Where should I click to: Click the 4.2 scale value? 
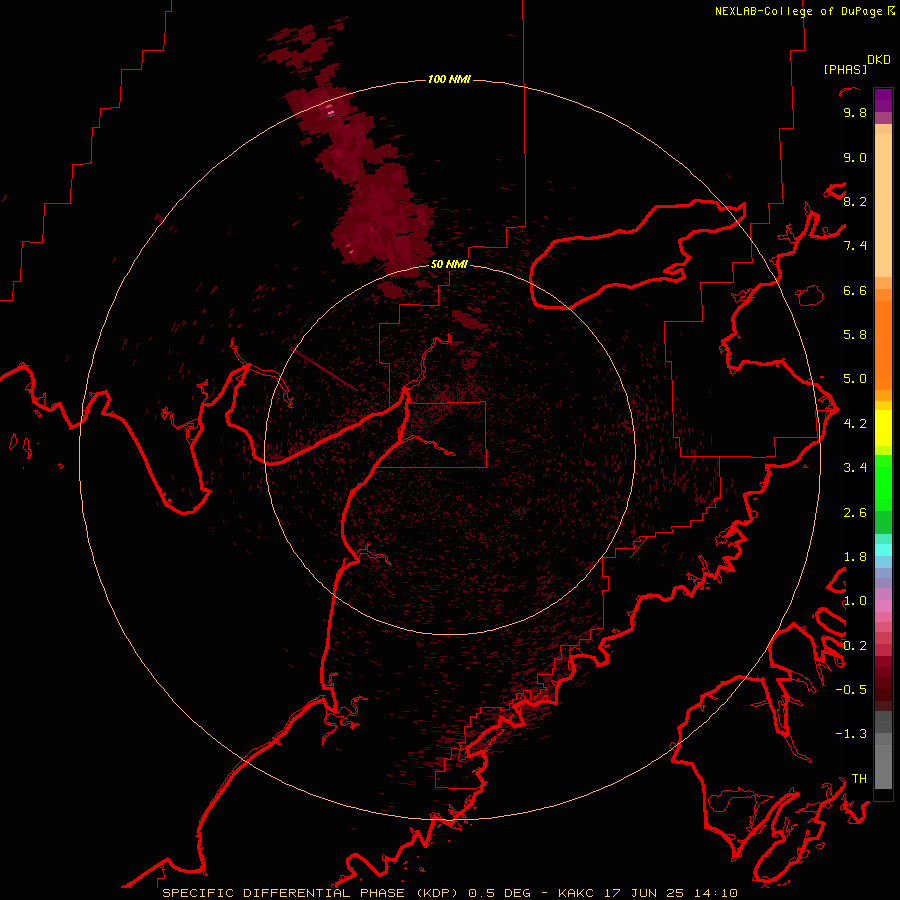point(855,424)
